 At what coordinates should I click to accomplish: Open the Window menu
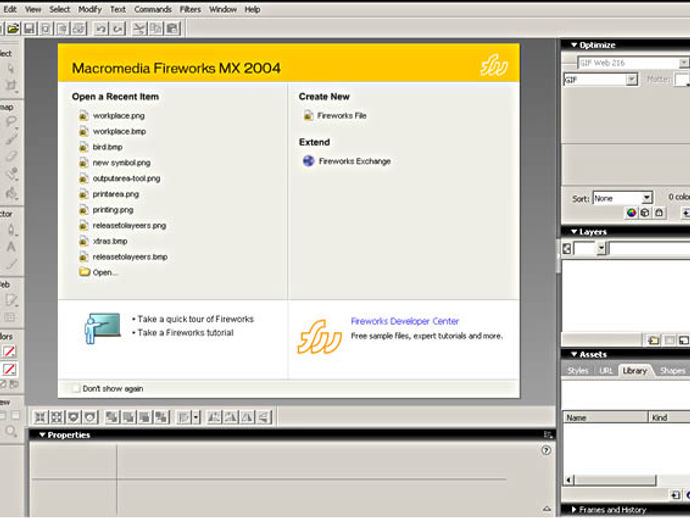pos(223,9)
